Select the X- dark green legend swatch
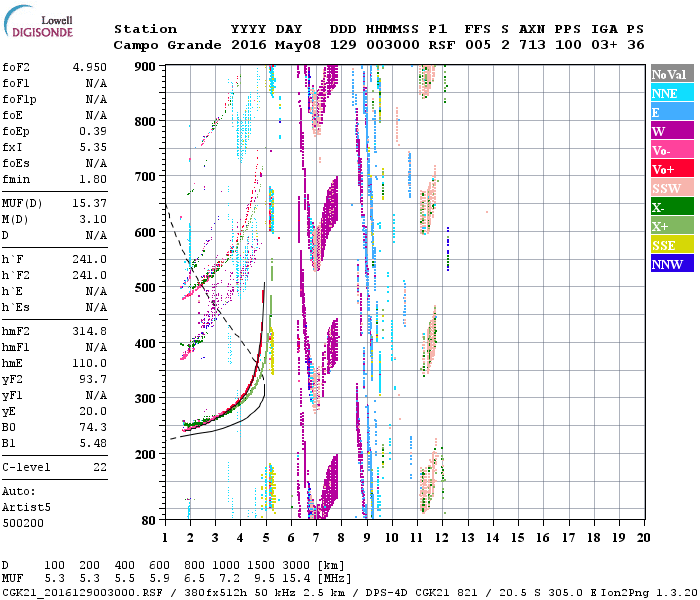The height and width of the screenshot is (600, 700). point(672,207)
